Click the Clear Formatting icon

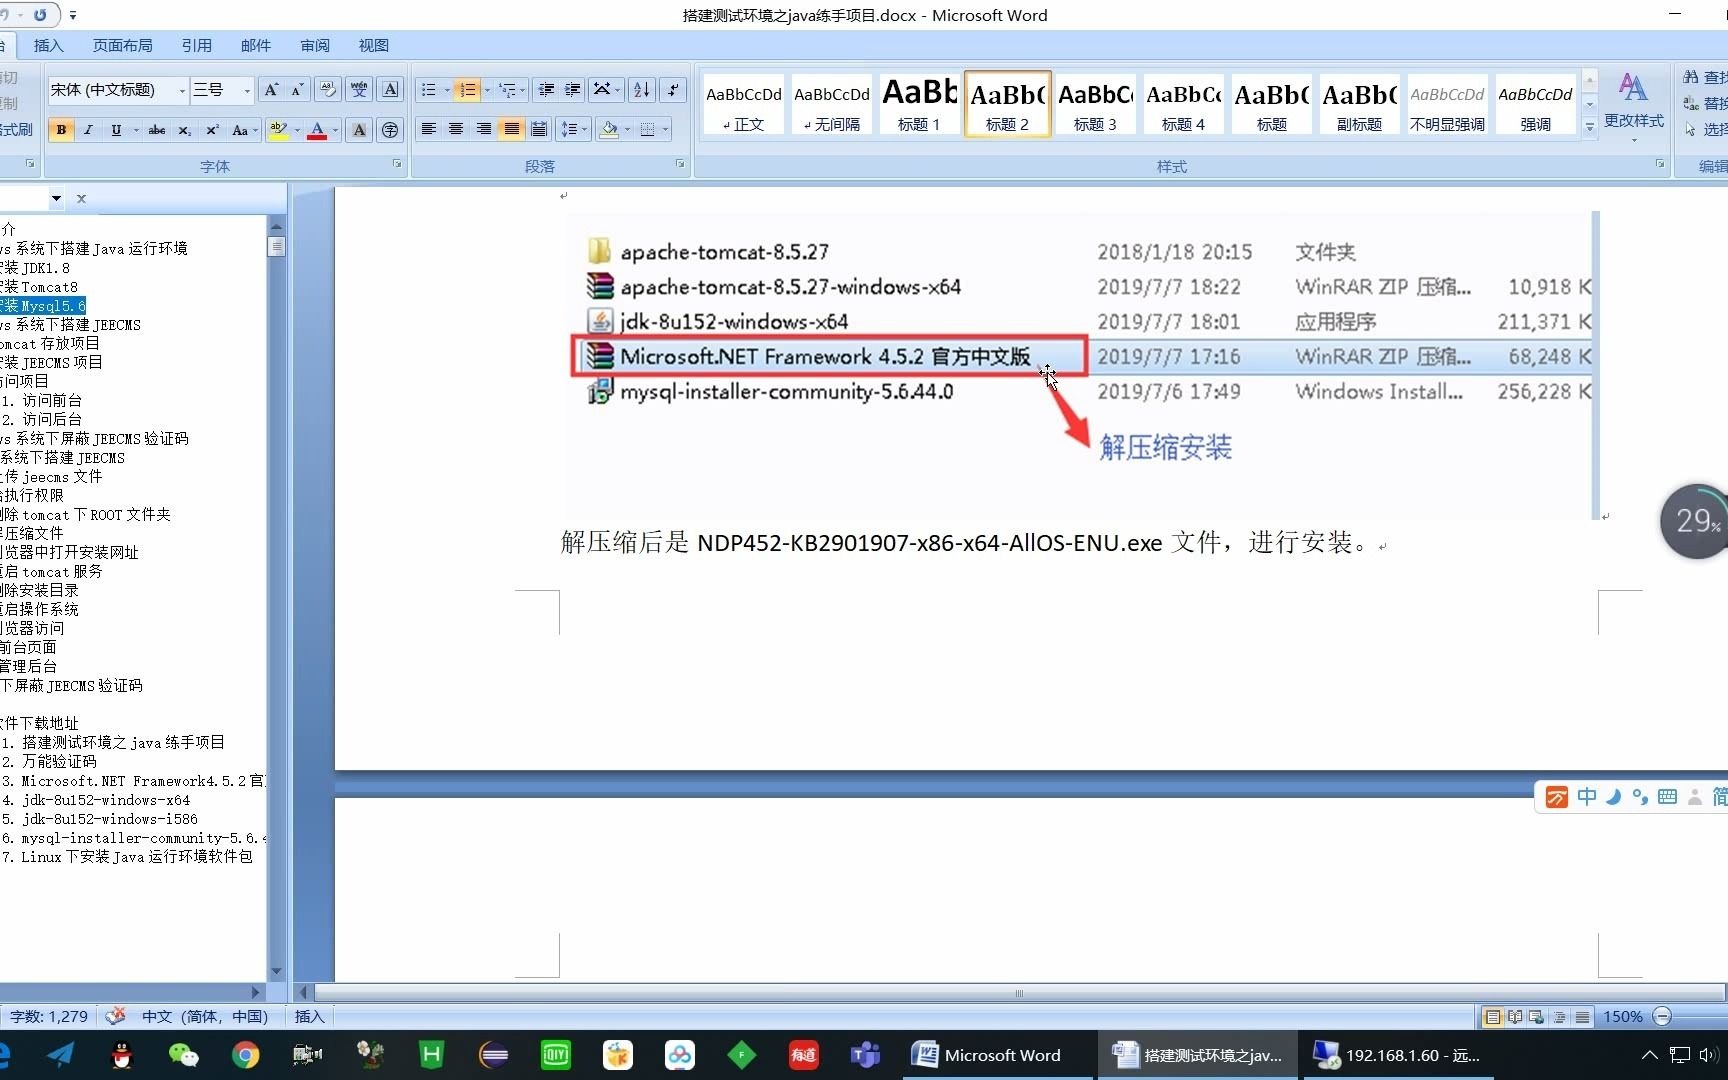pyautogui.click(x=328, y=89)
